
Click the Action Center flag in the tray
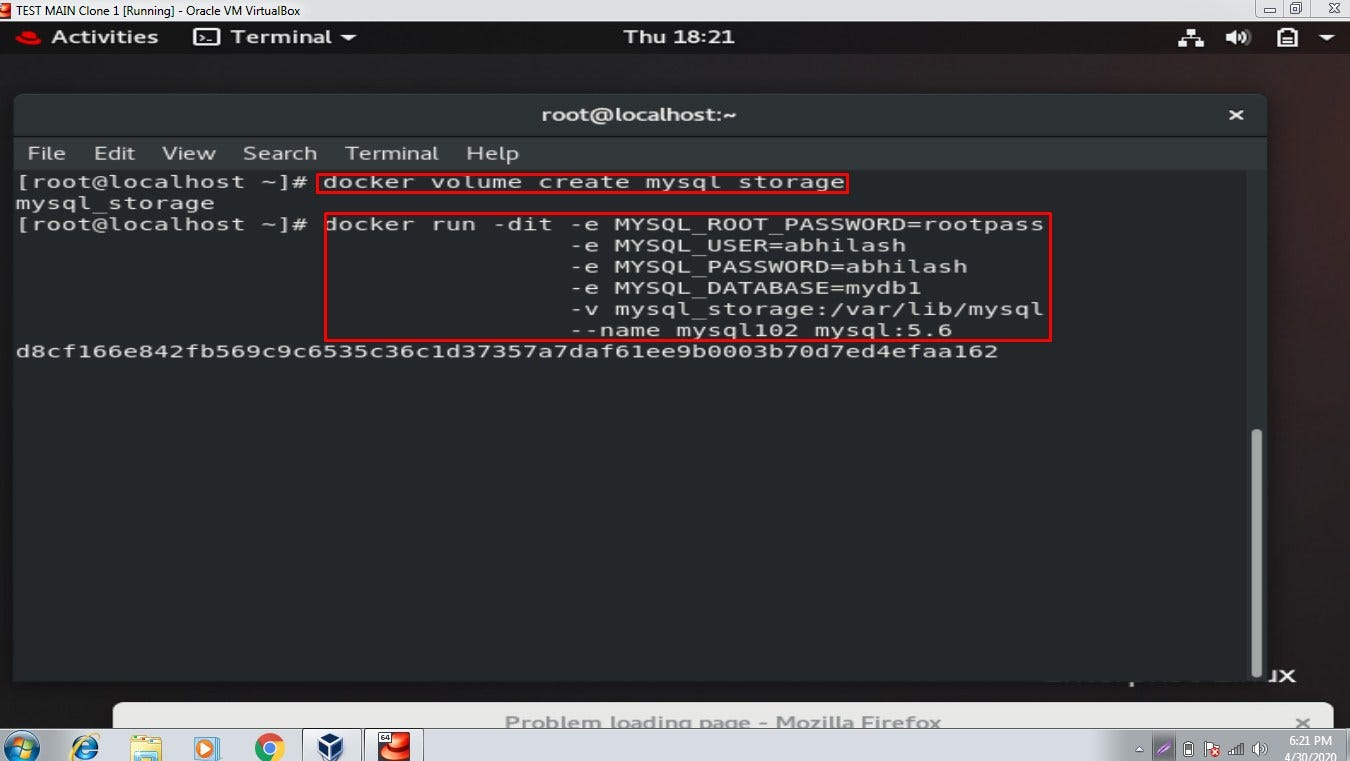[x=1211, y=748]
